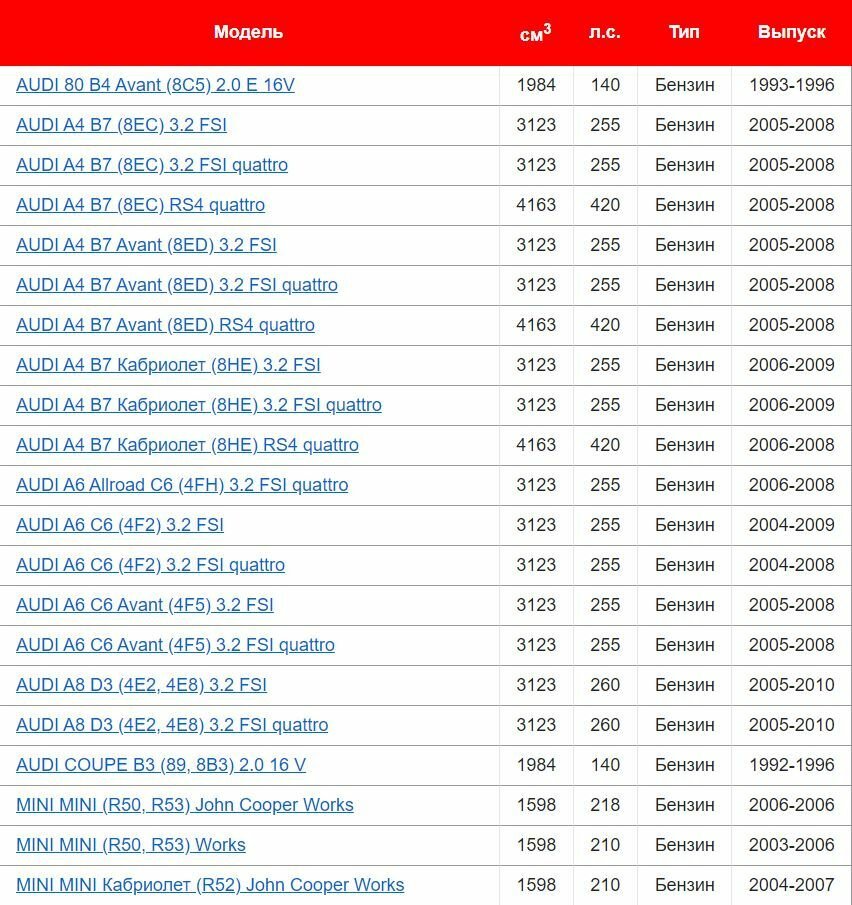The height and width of the screenshot is (905, 852).
Task: Open AUDI A4 B7 Avant (8ED) 3.2 FSI quattro link
Action: tap(177, 285)
